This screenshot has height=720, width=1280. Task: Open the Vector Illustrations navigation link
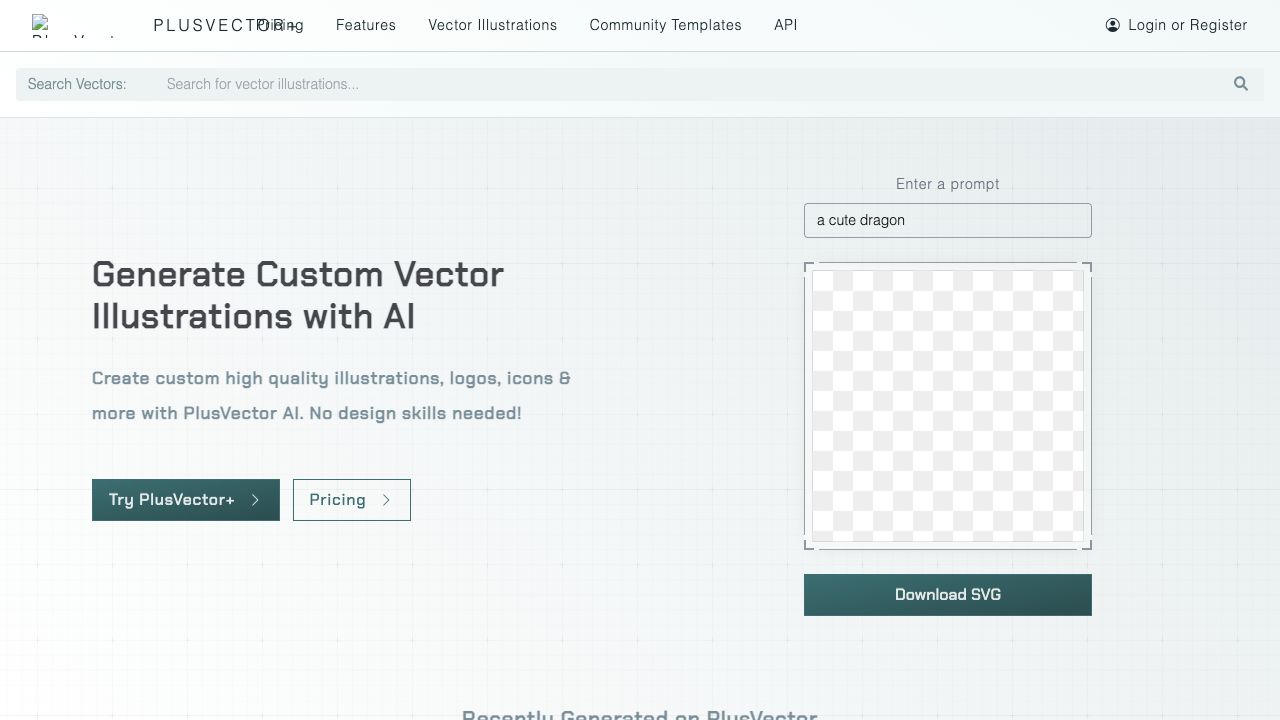click(492, 25)
